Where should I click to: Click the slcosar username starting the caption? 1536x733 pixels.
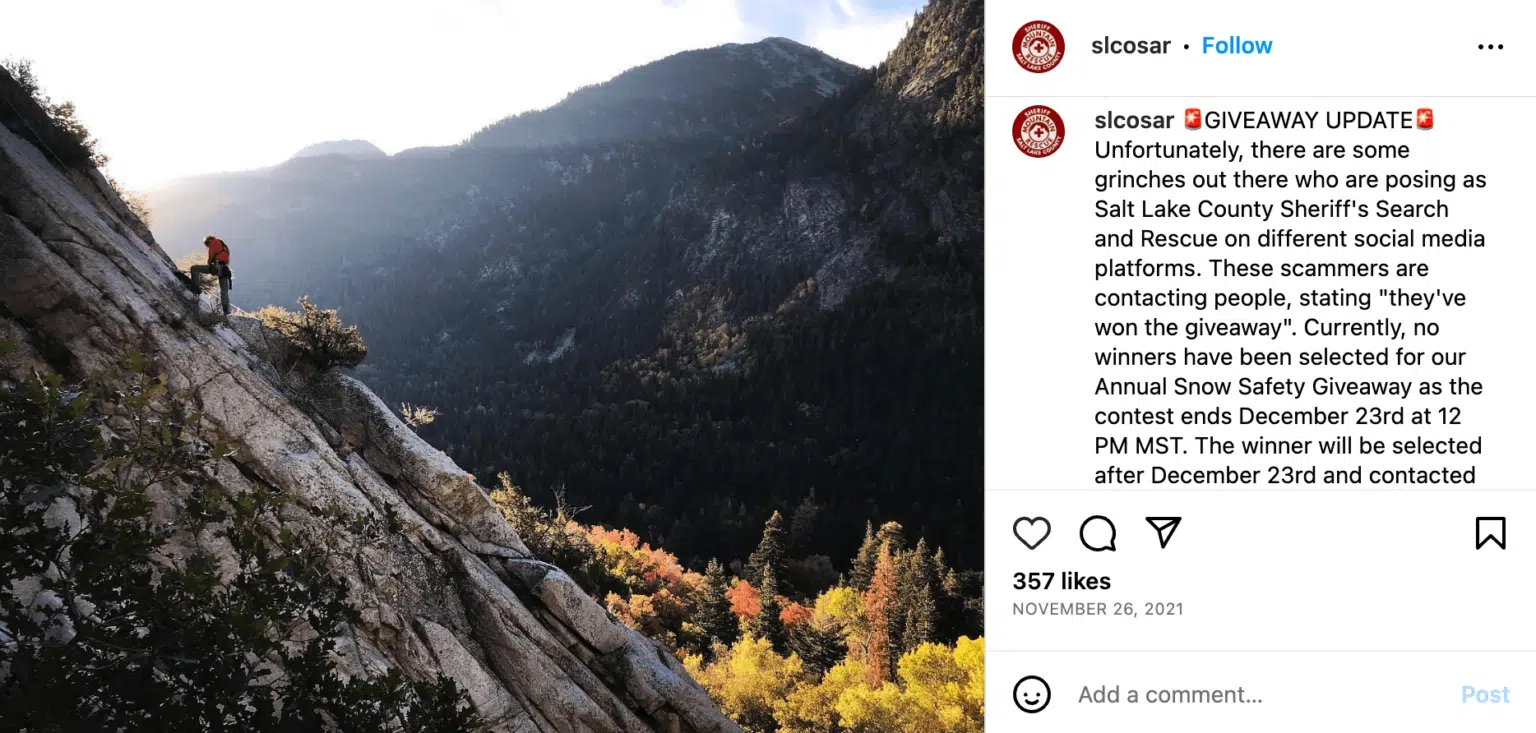tap(1134, 120)
